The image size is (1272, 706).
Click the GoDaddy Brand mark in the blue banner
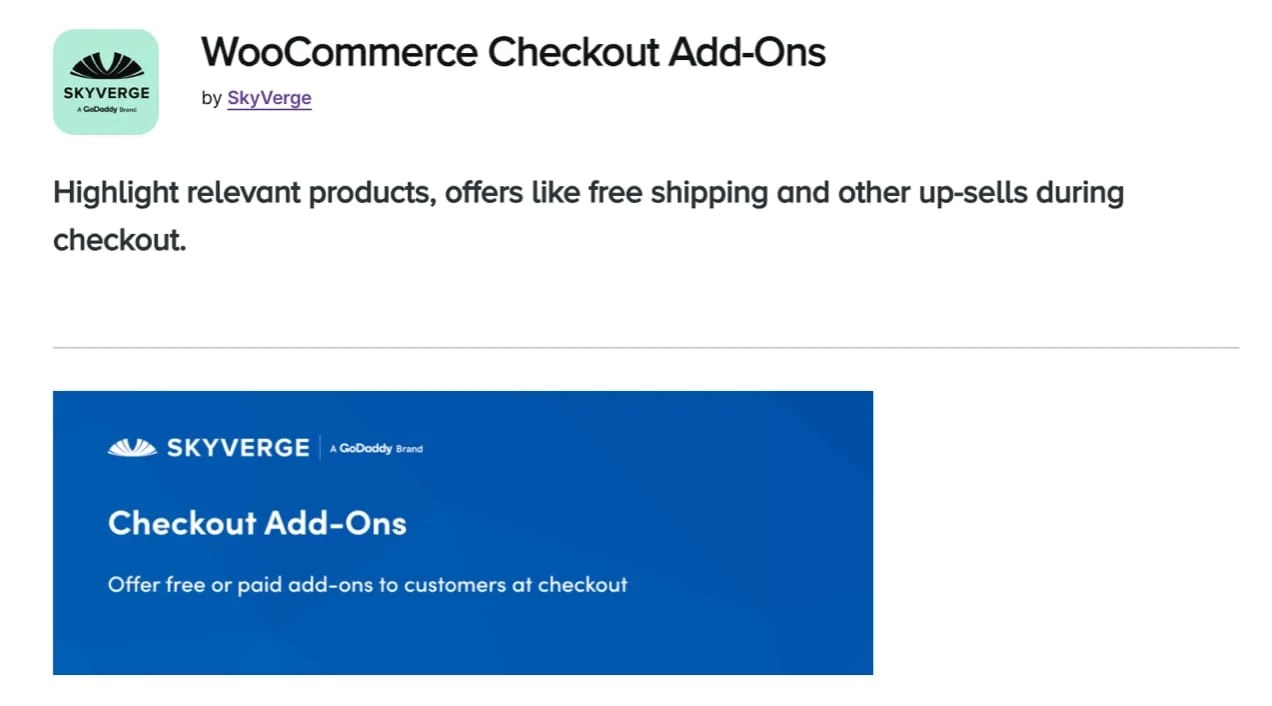coord(377,449)
